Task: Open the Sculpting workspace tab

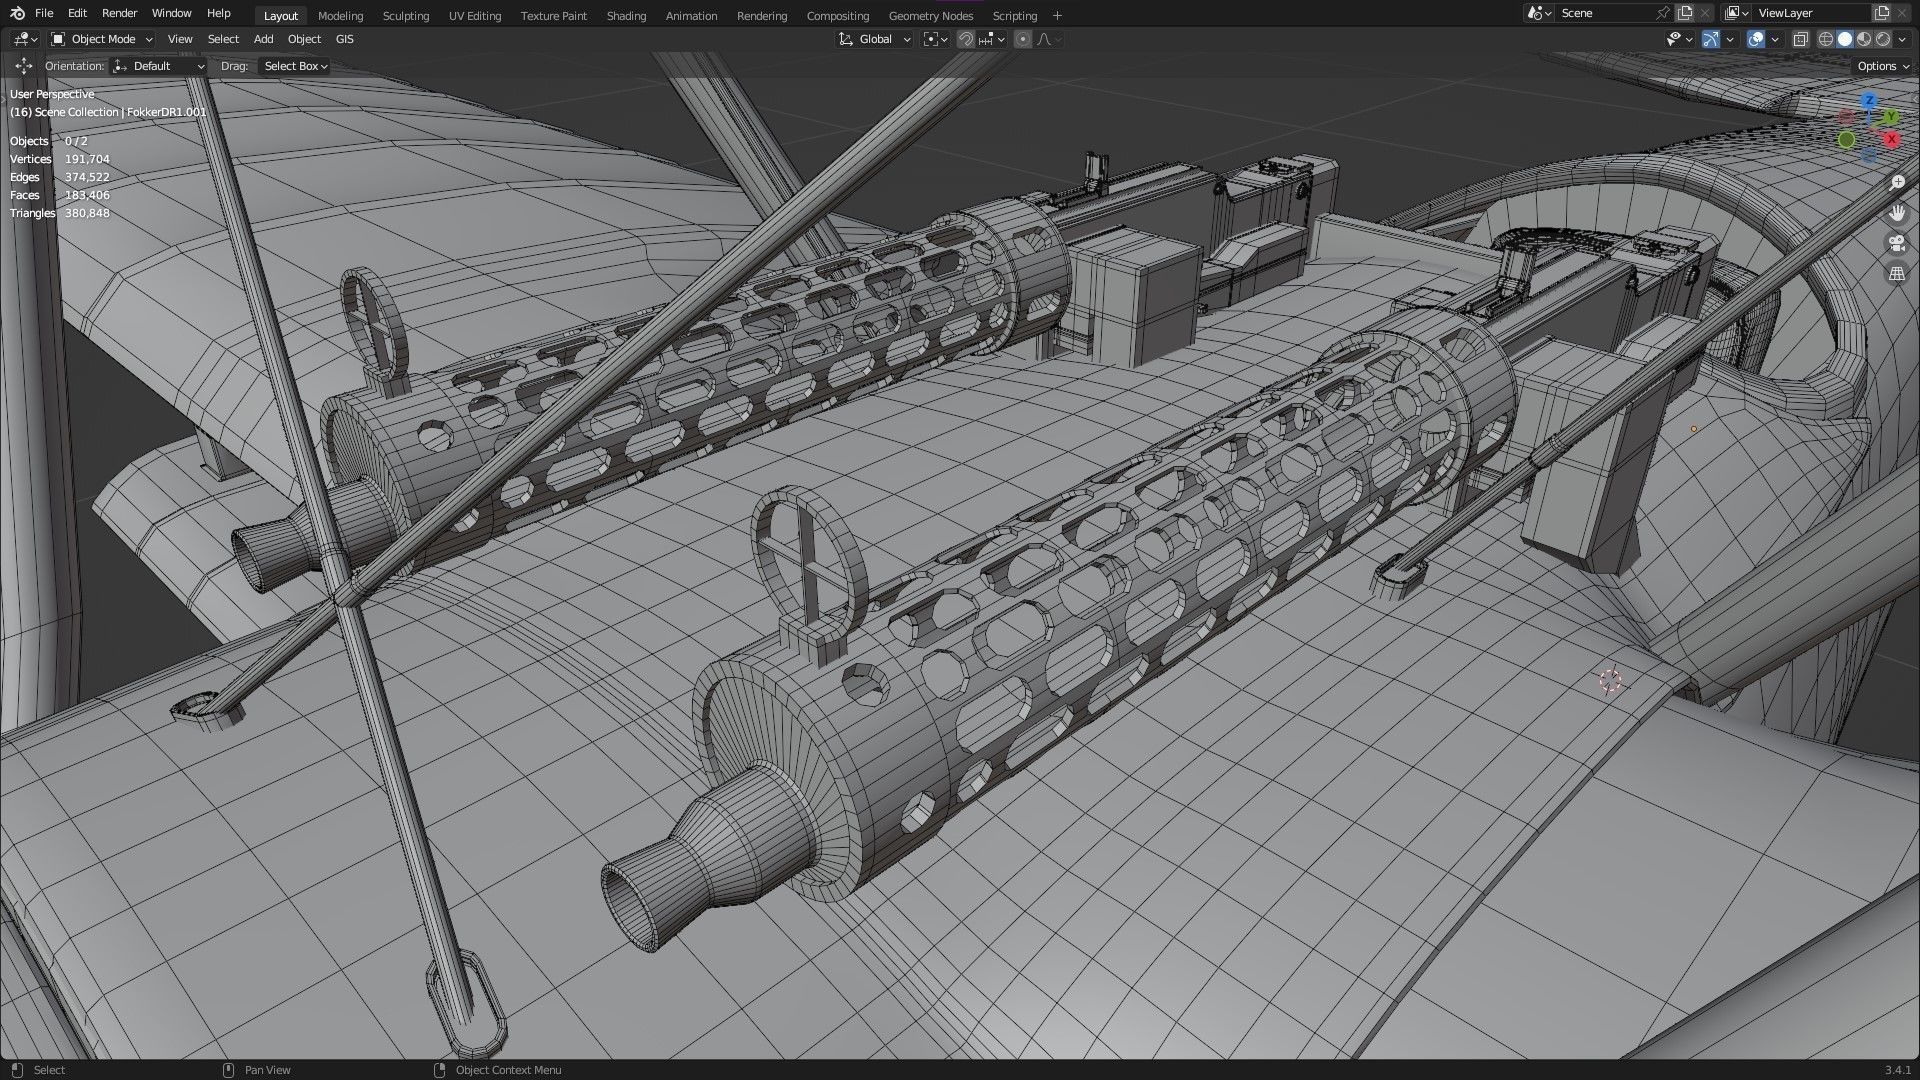Action: (x=405, y=16)
